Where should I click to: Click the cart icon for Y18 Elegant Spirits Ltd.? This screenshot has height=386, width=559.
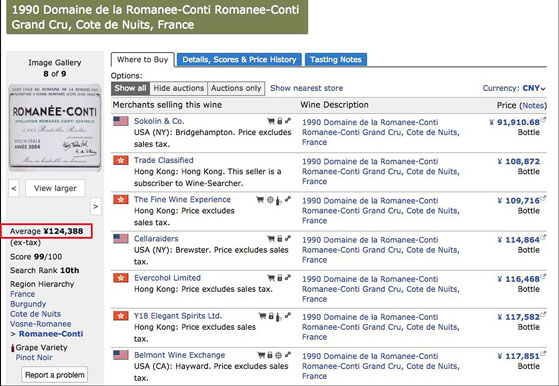(262, 316)
